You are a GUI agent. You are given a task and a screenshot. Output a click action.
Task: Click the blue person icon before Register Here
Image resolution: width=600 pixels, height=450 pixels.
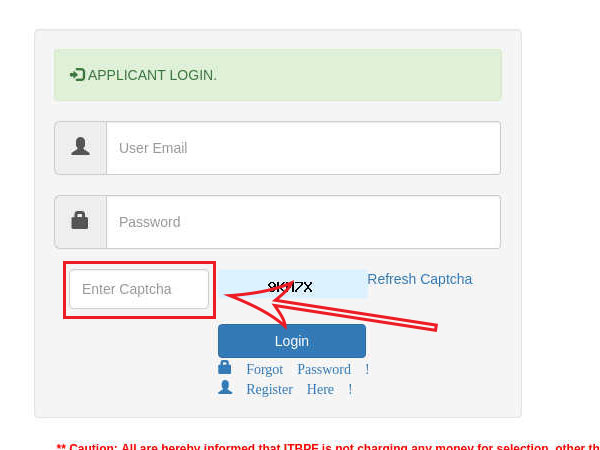tap(225, 387)
